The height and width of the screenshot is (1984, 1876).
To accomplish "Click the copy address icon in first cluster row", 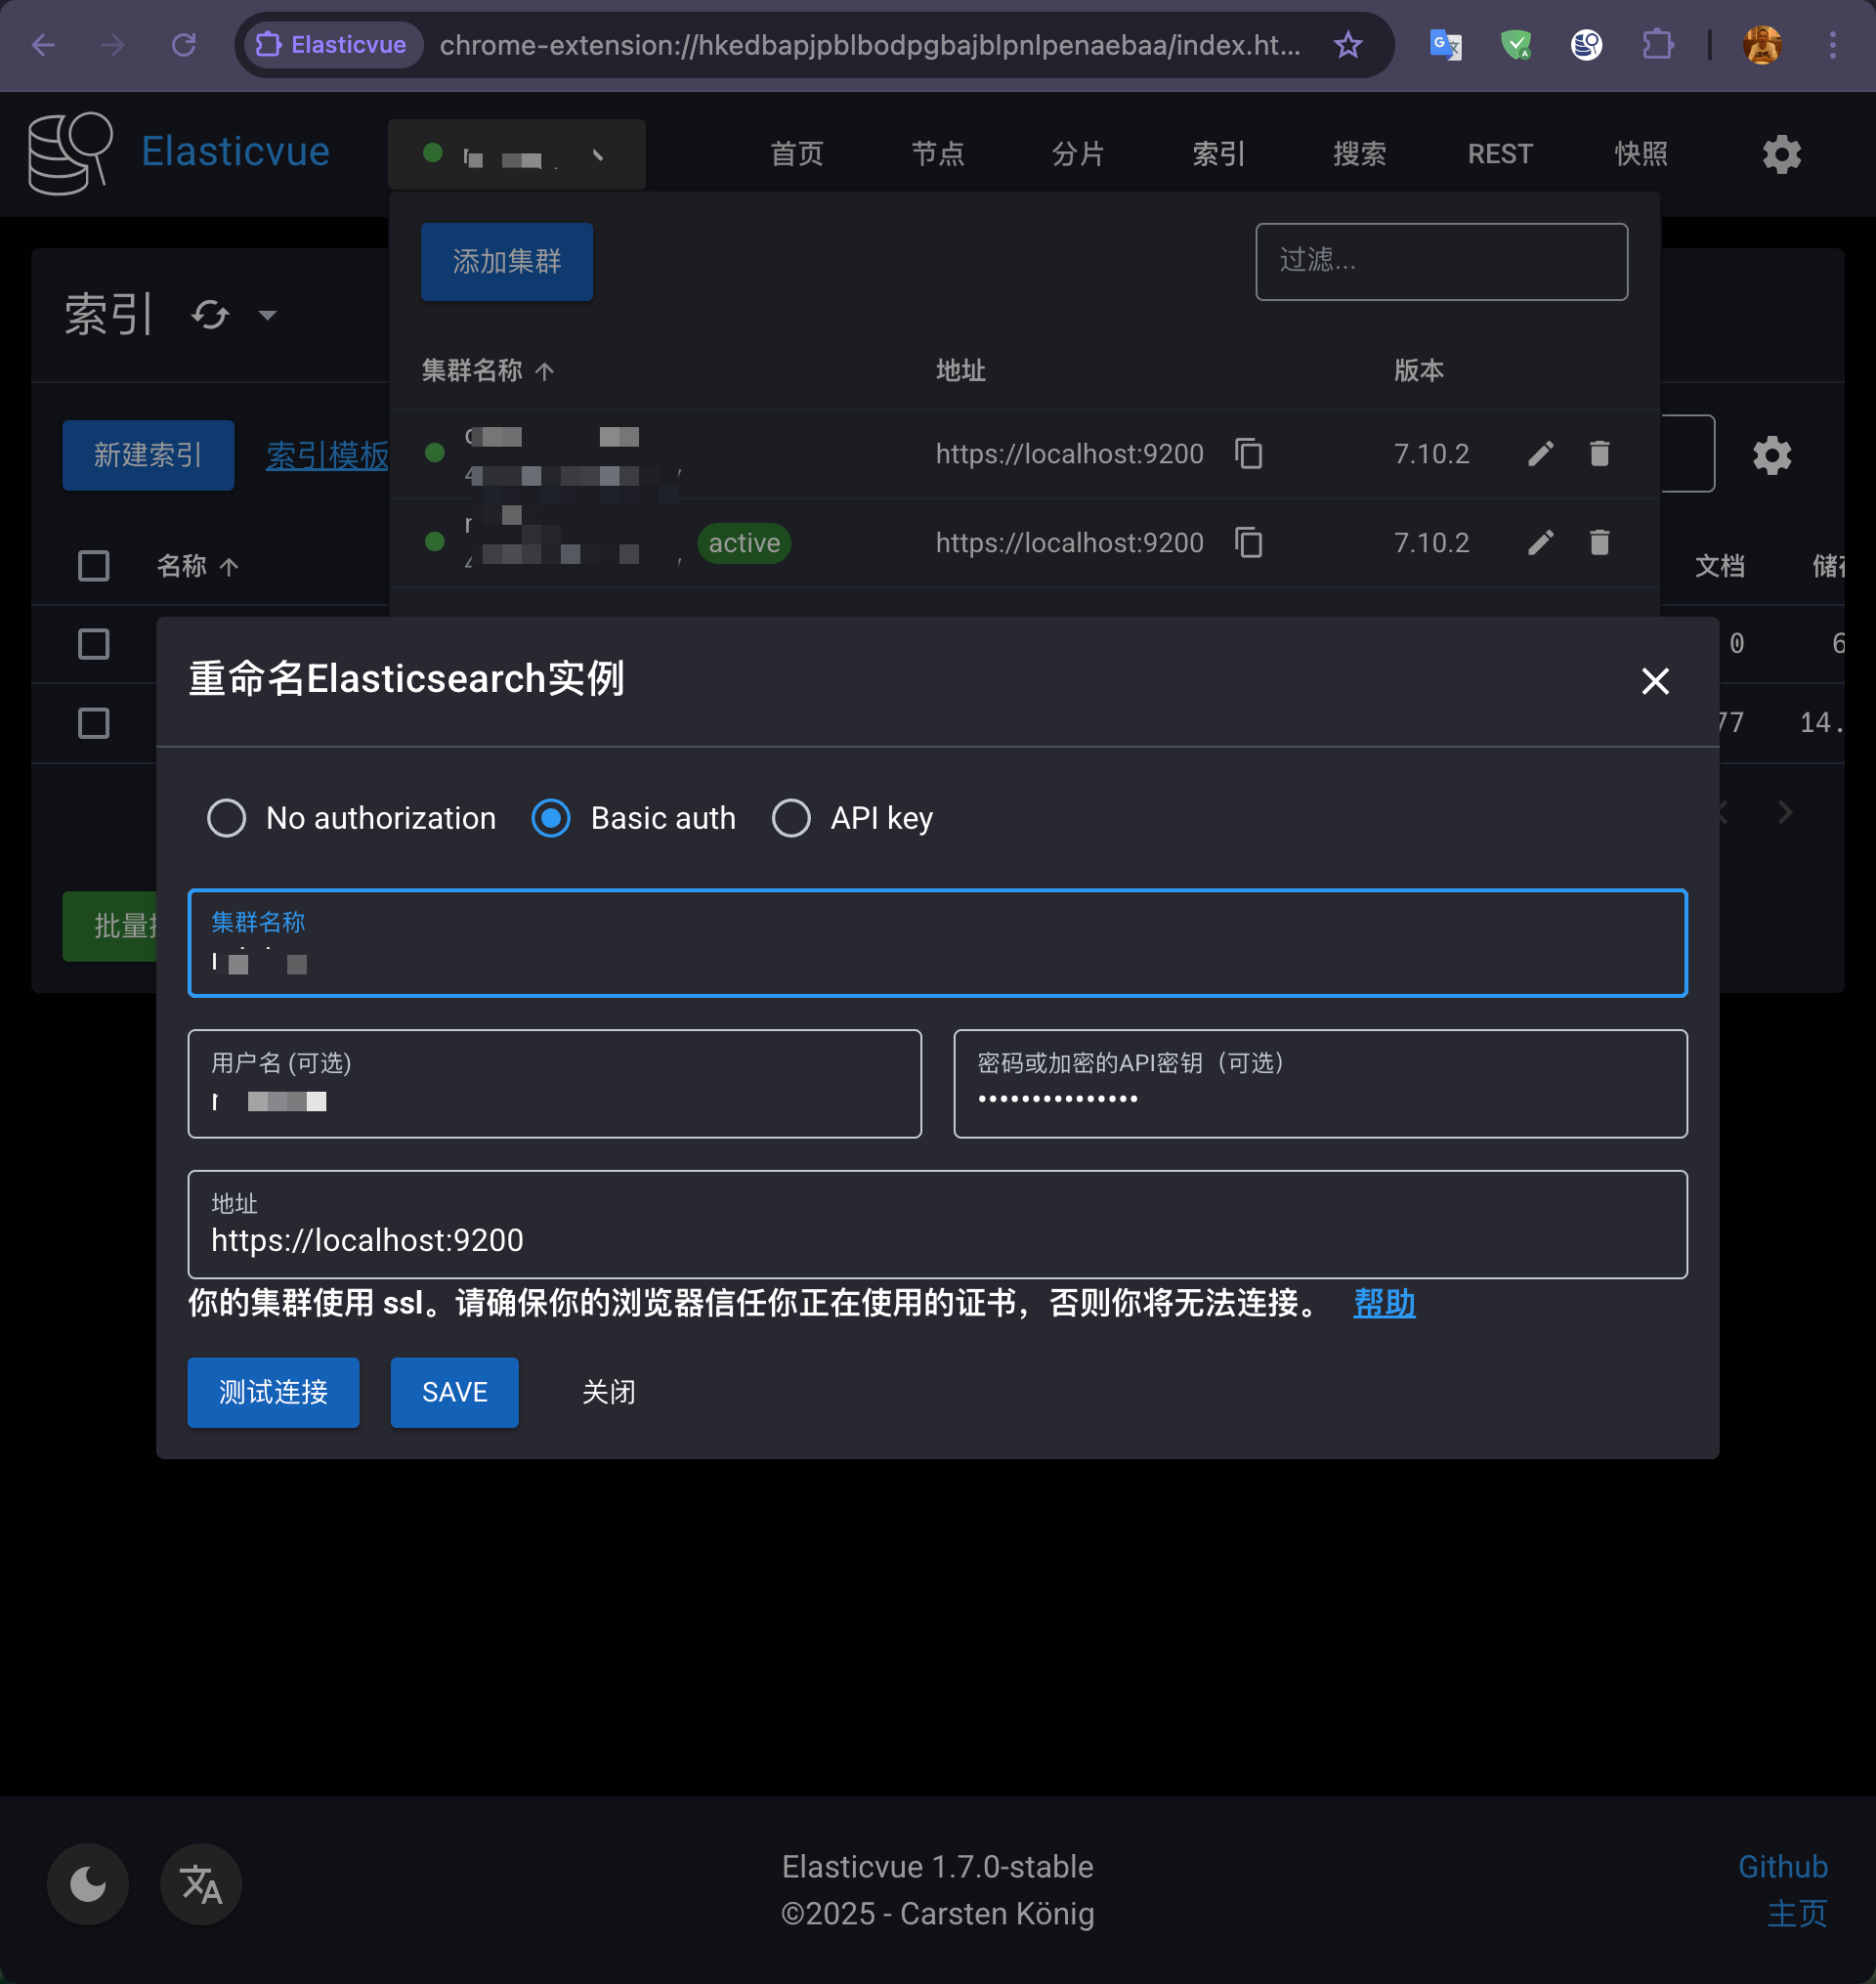I will [1248, 453].
